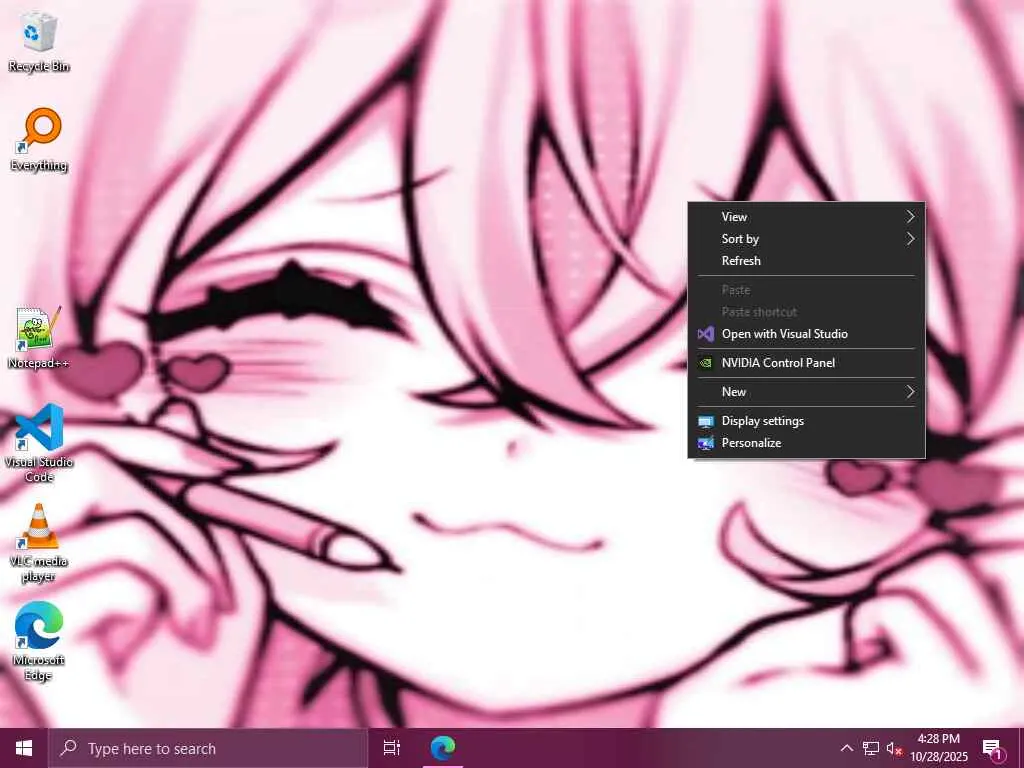This screenshot has height=768, width=1024.
Task: Expand the Sort by submenu
Action: 807,239
